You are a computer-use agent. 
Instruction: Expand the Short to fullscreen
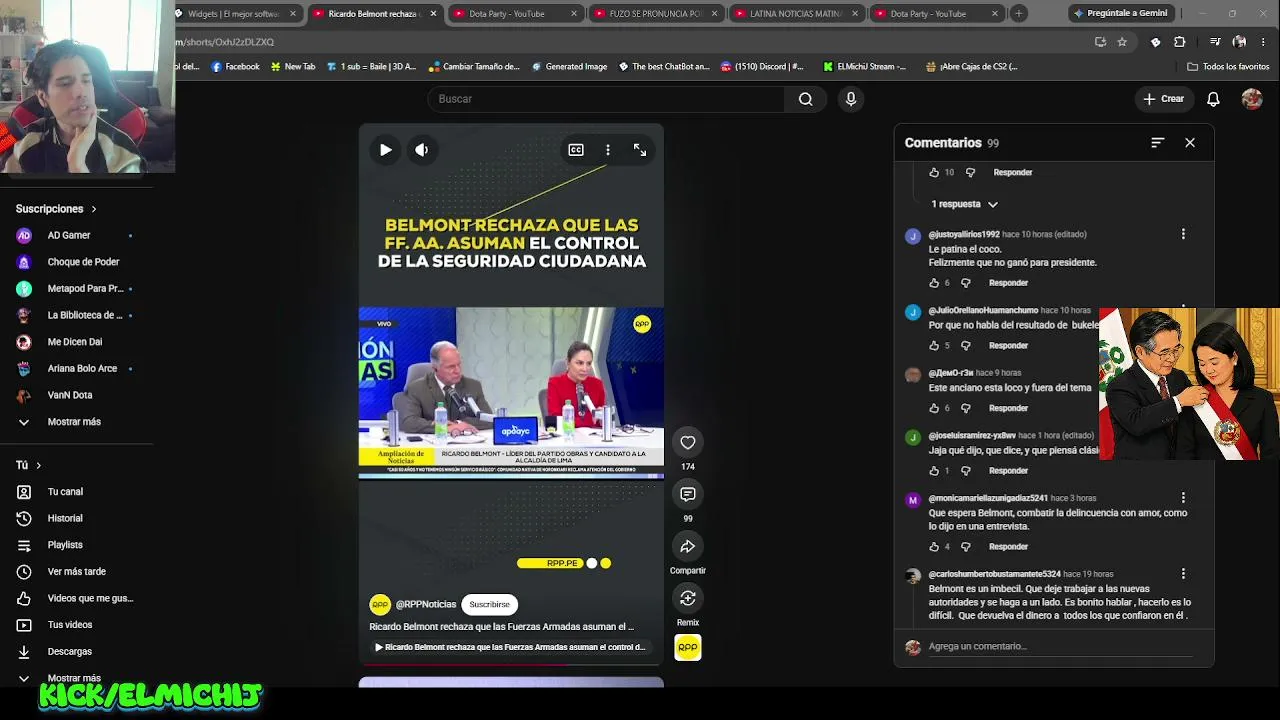tap(640, 150)
